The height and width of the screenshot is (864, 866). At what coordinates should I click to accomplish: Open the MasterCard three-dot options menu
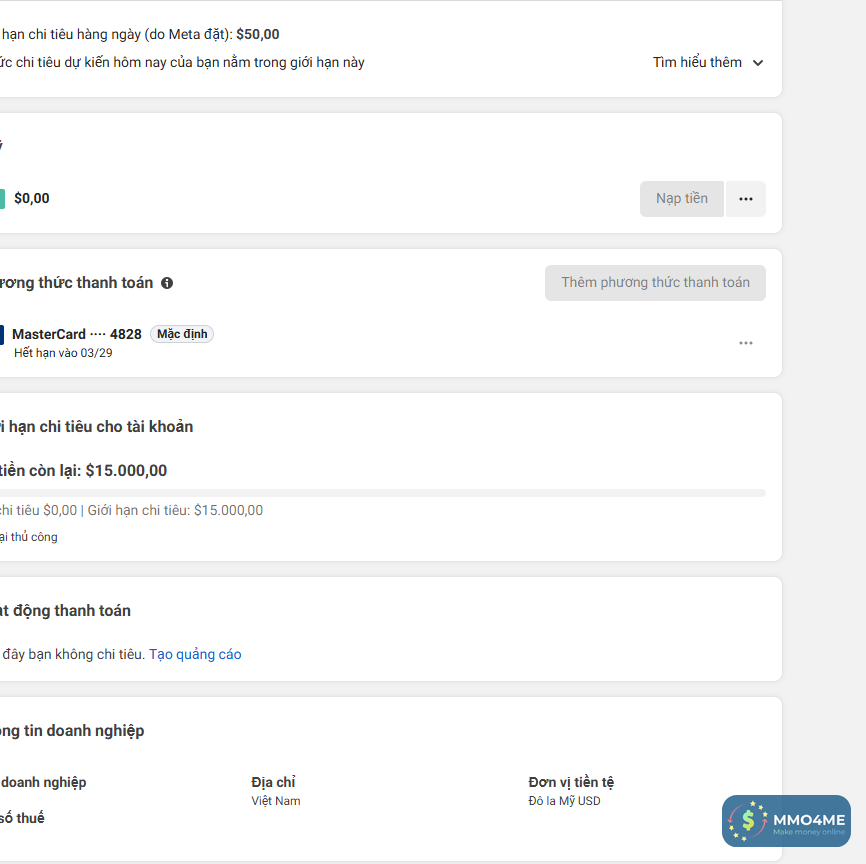pyautogui.click(x=746, y=343)
